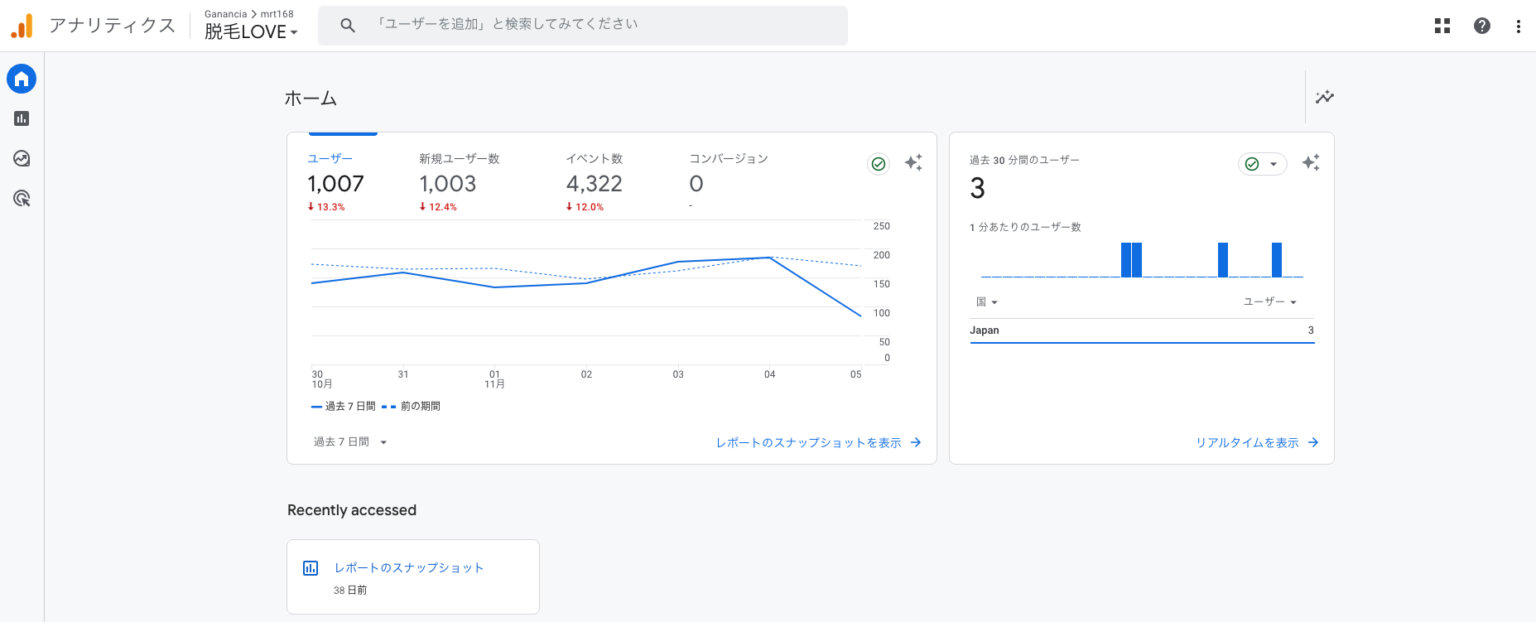Viewport: 1536px width, 622px height.
Task: Open レポートのスナップショットを表示 link
Action: 817,442
